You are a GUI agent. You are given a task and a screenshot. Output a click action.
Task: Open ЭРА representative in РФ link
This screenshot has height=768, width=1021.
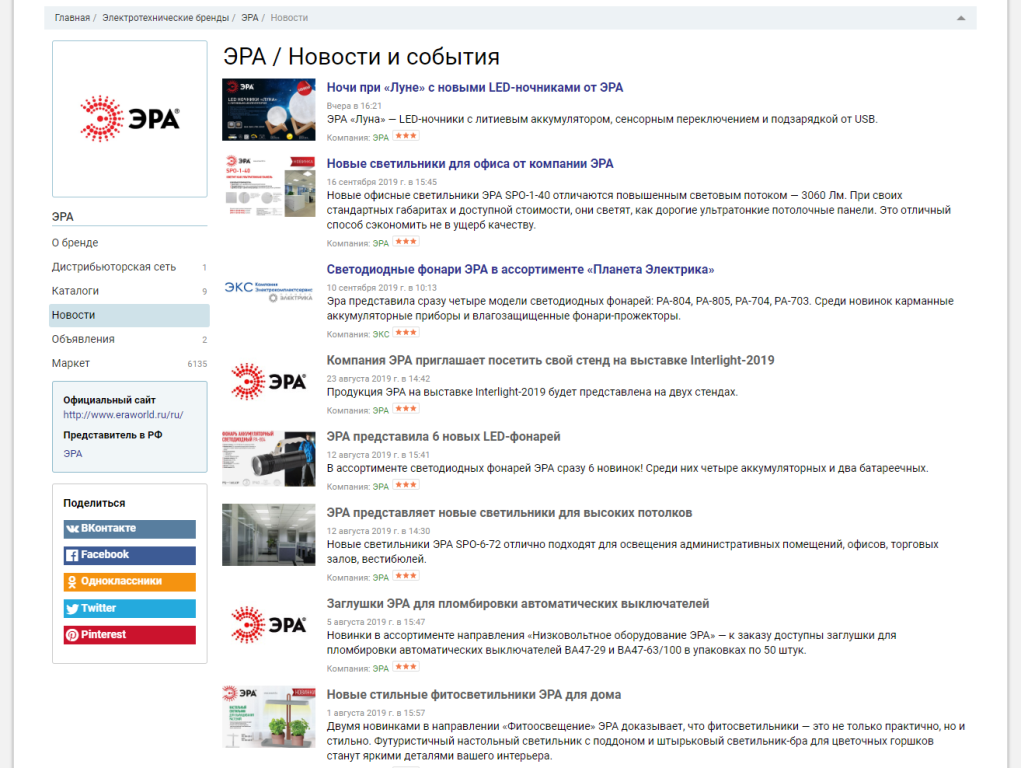(x=73, y=454)
